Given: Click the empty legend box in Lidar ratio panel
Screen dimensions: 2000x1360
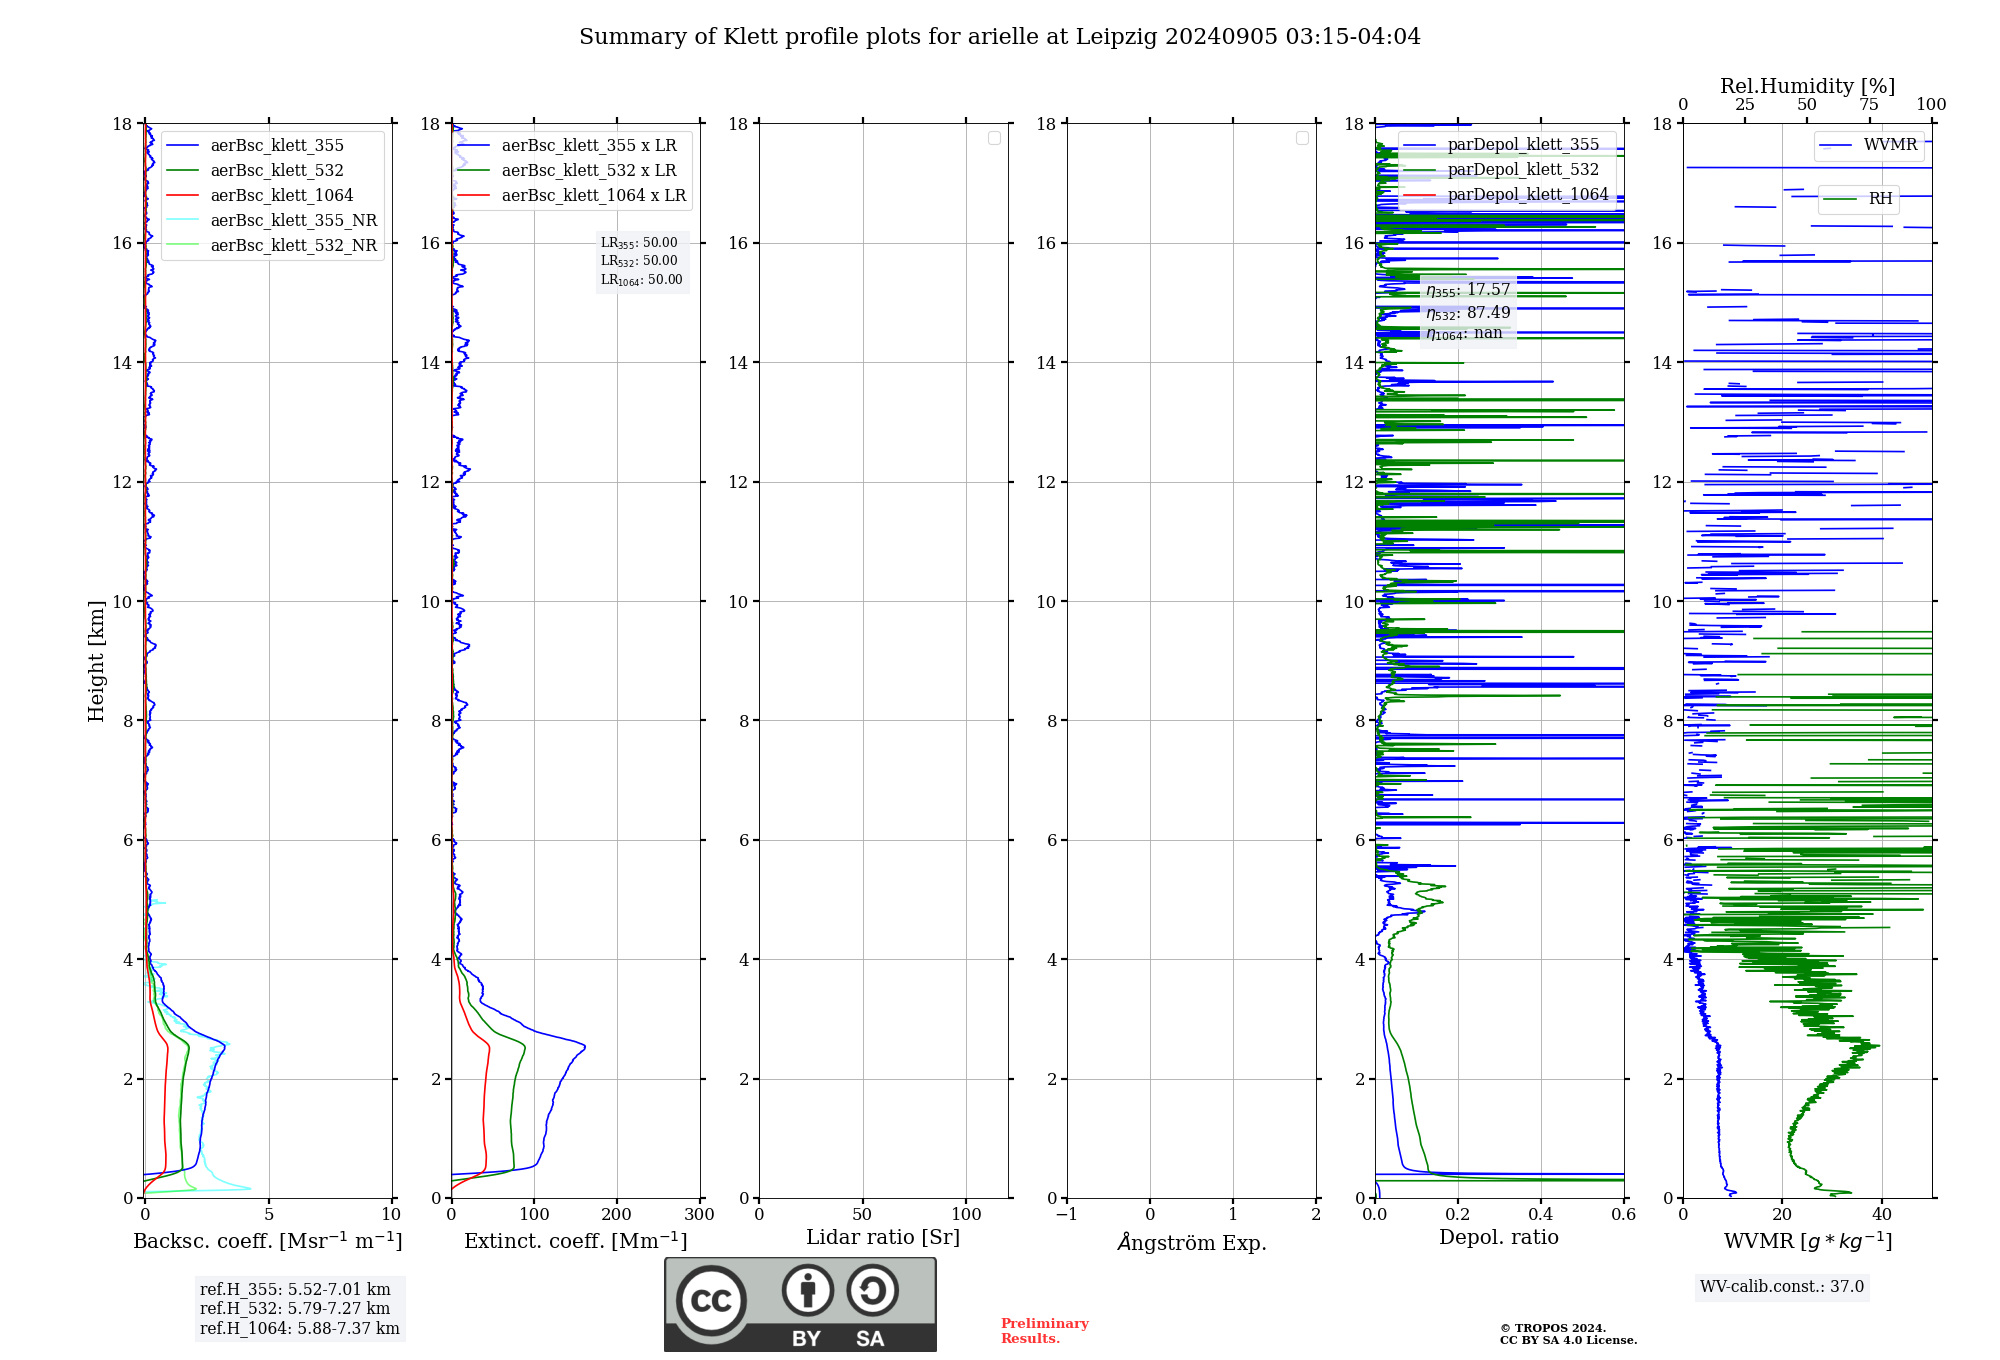Looking at the screenshot, I should coord(994,138).
